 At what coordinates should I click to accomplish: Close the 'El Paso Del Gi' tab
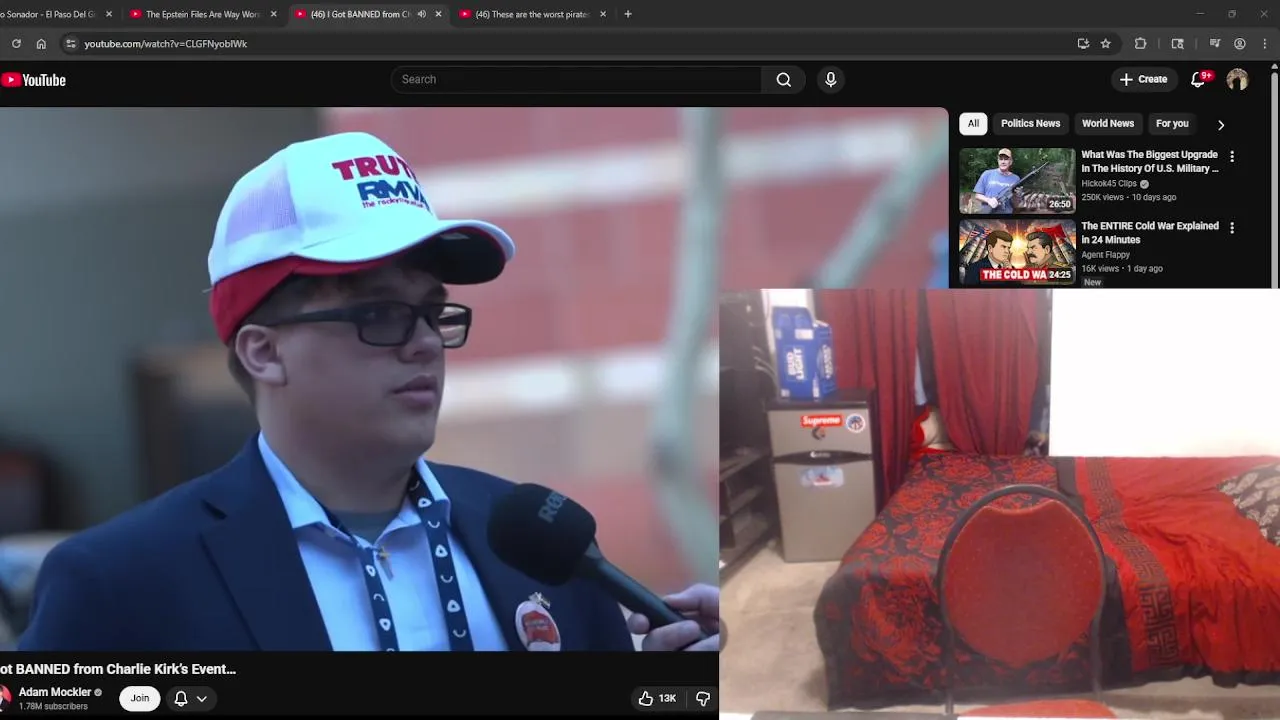[109, 15]
